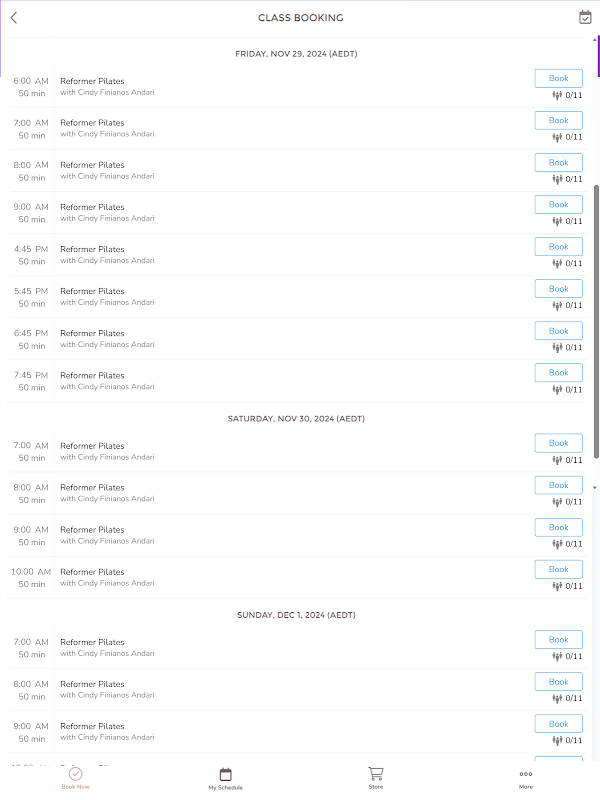Click the scrollbar down arrow
Image resolution: width=600 pixels, height=800 pixels.
pyautogui.click(x=596, y=487)
